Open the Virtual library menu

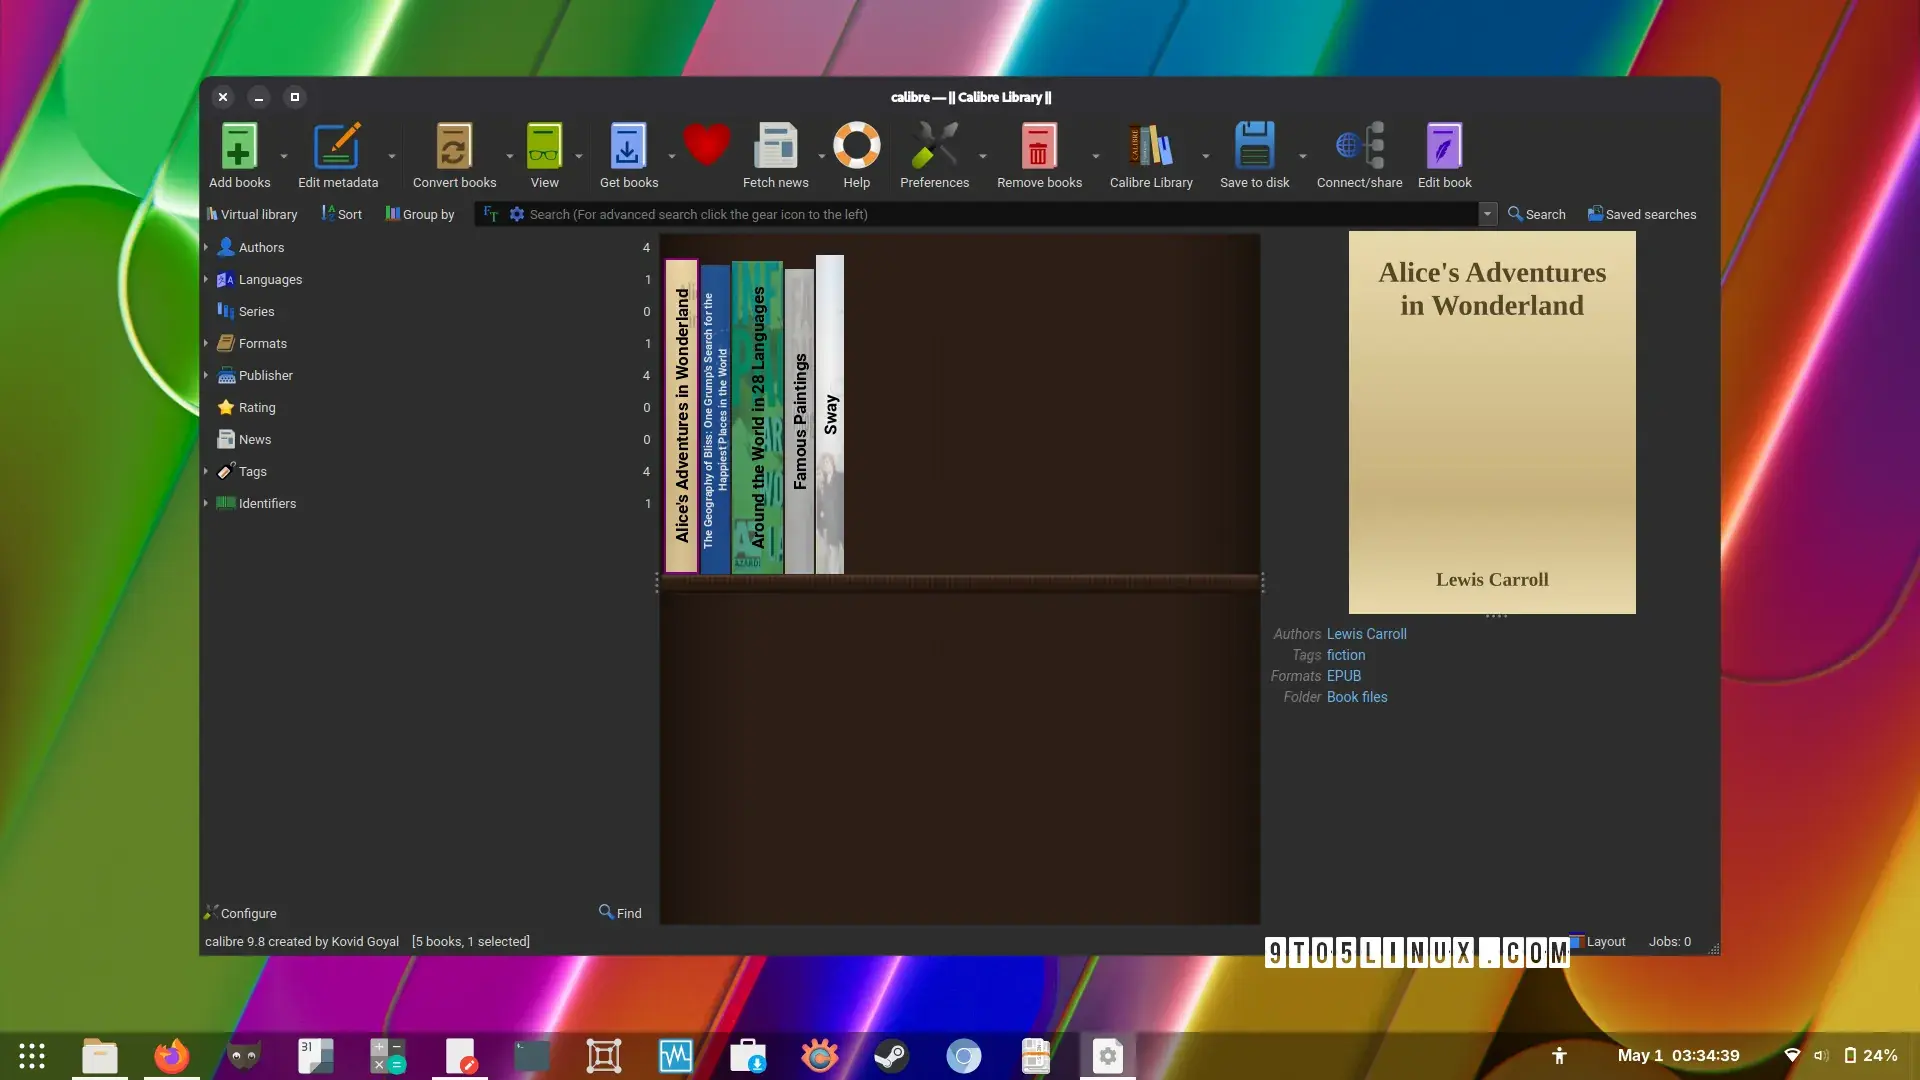point(252,214)
